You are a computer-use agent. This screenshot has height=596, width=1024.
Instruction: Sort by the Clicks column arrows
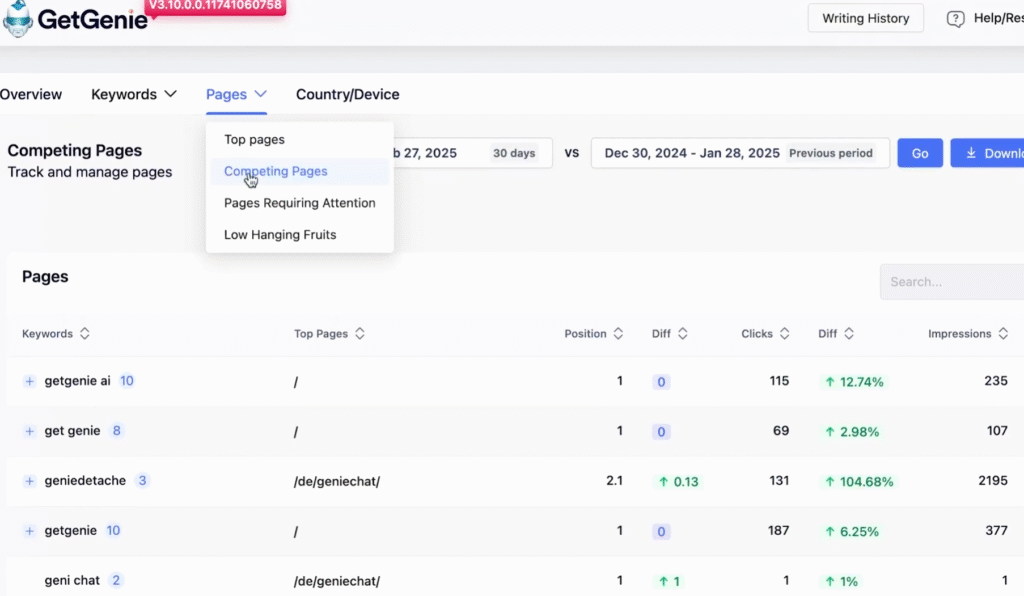784,334
